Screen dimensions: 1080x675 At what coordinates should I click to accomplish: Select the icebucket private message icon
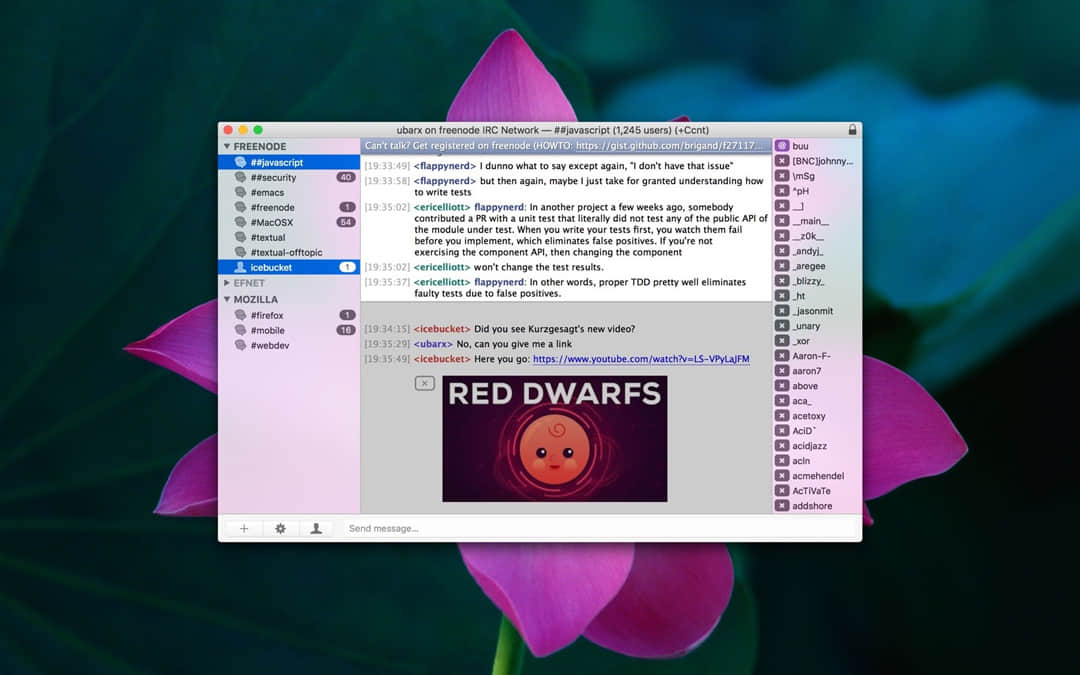click(x=239, y=267)
